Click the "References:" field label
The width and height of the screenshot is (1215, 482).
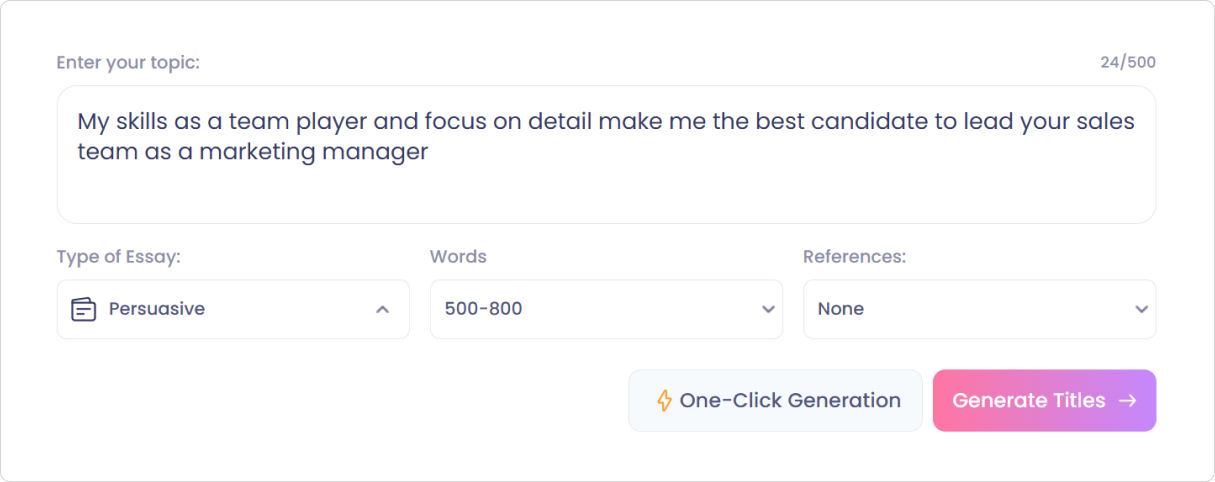point(854,257)
